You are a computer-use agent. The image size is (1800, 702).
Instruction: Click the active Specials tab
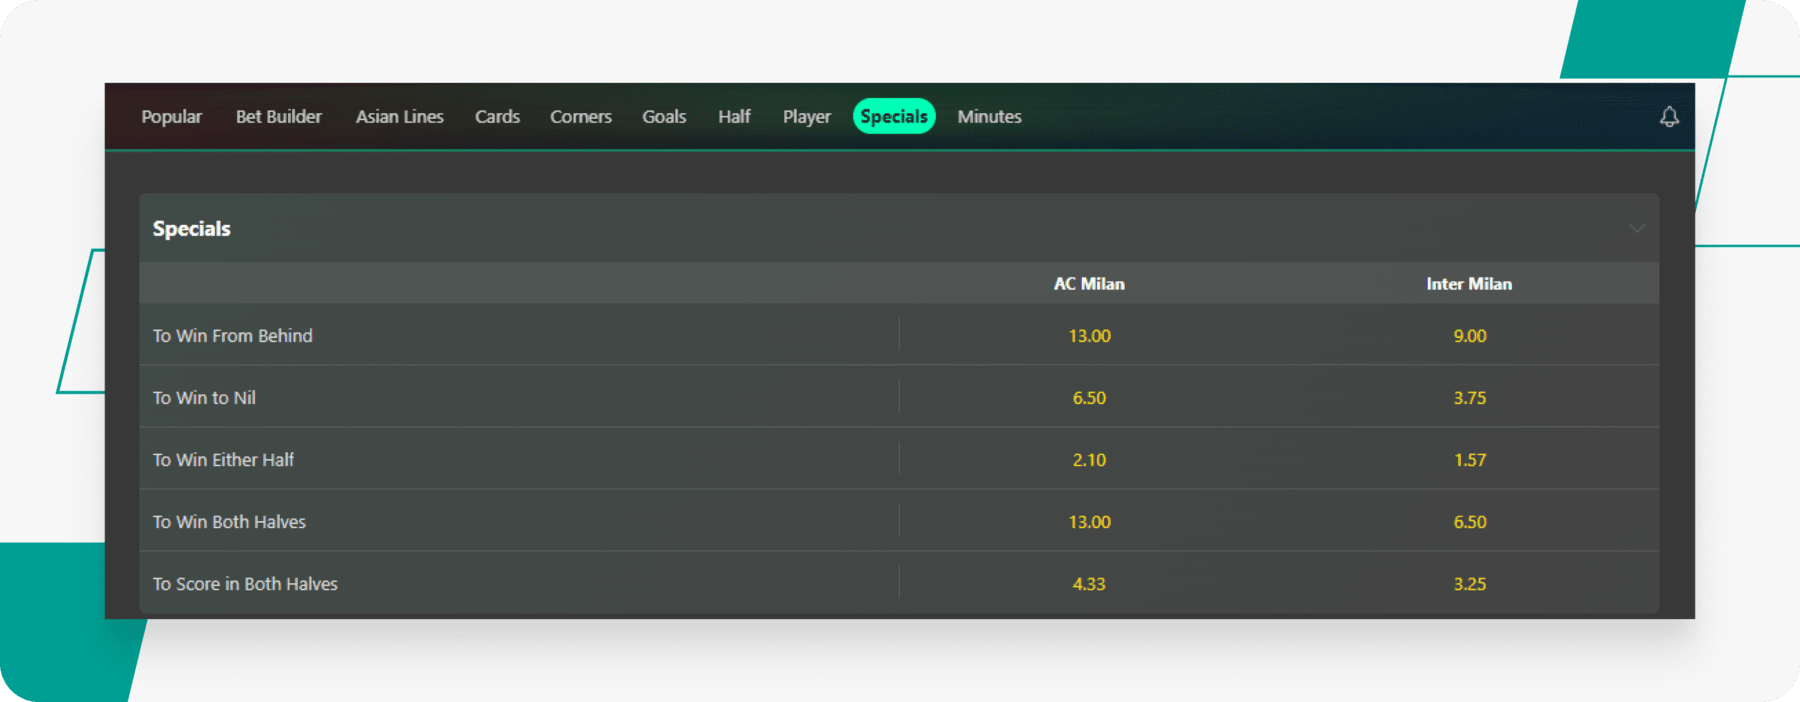(894, 116)
